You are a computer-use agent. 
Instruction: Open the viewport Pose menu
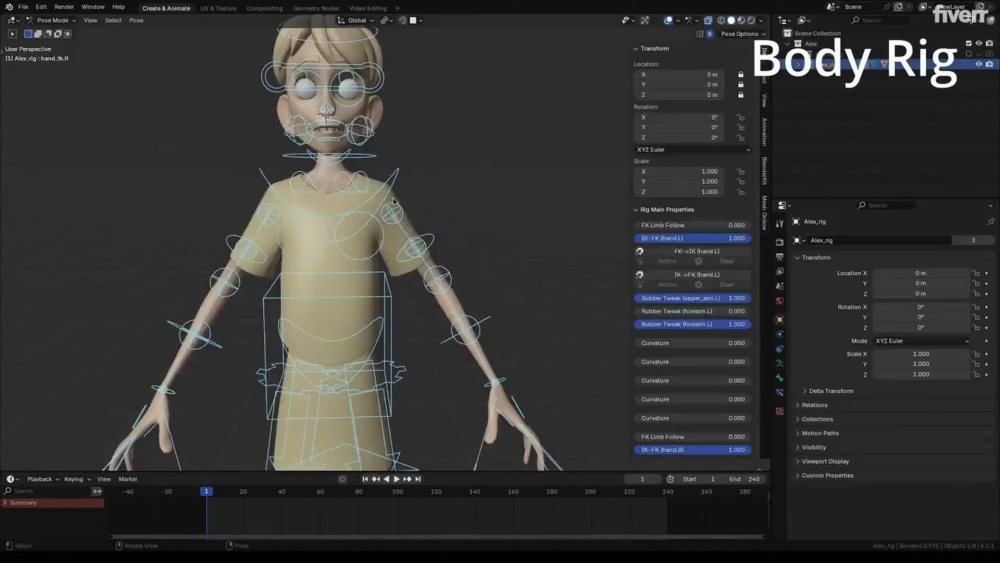coord(136,20)
